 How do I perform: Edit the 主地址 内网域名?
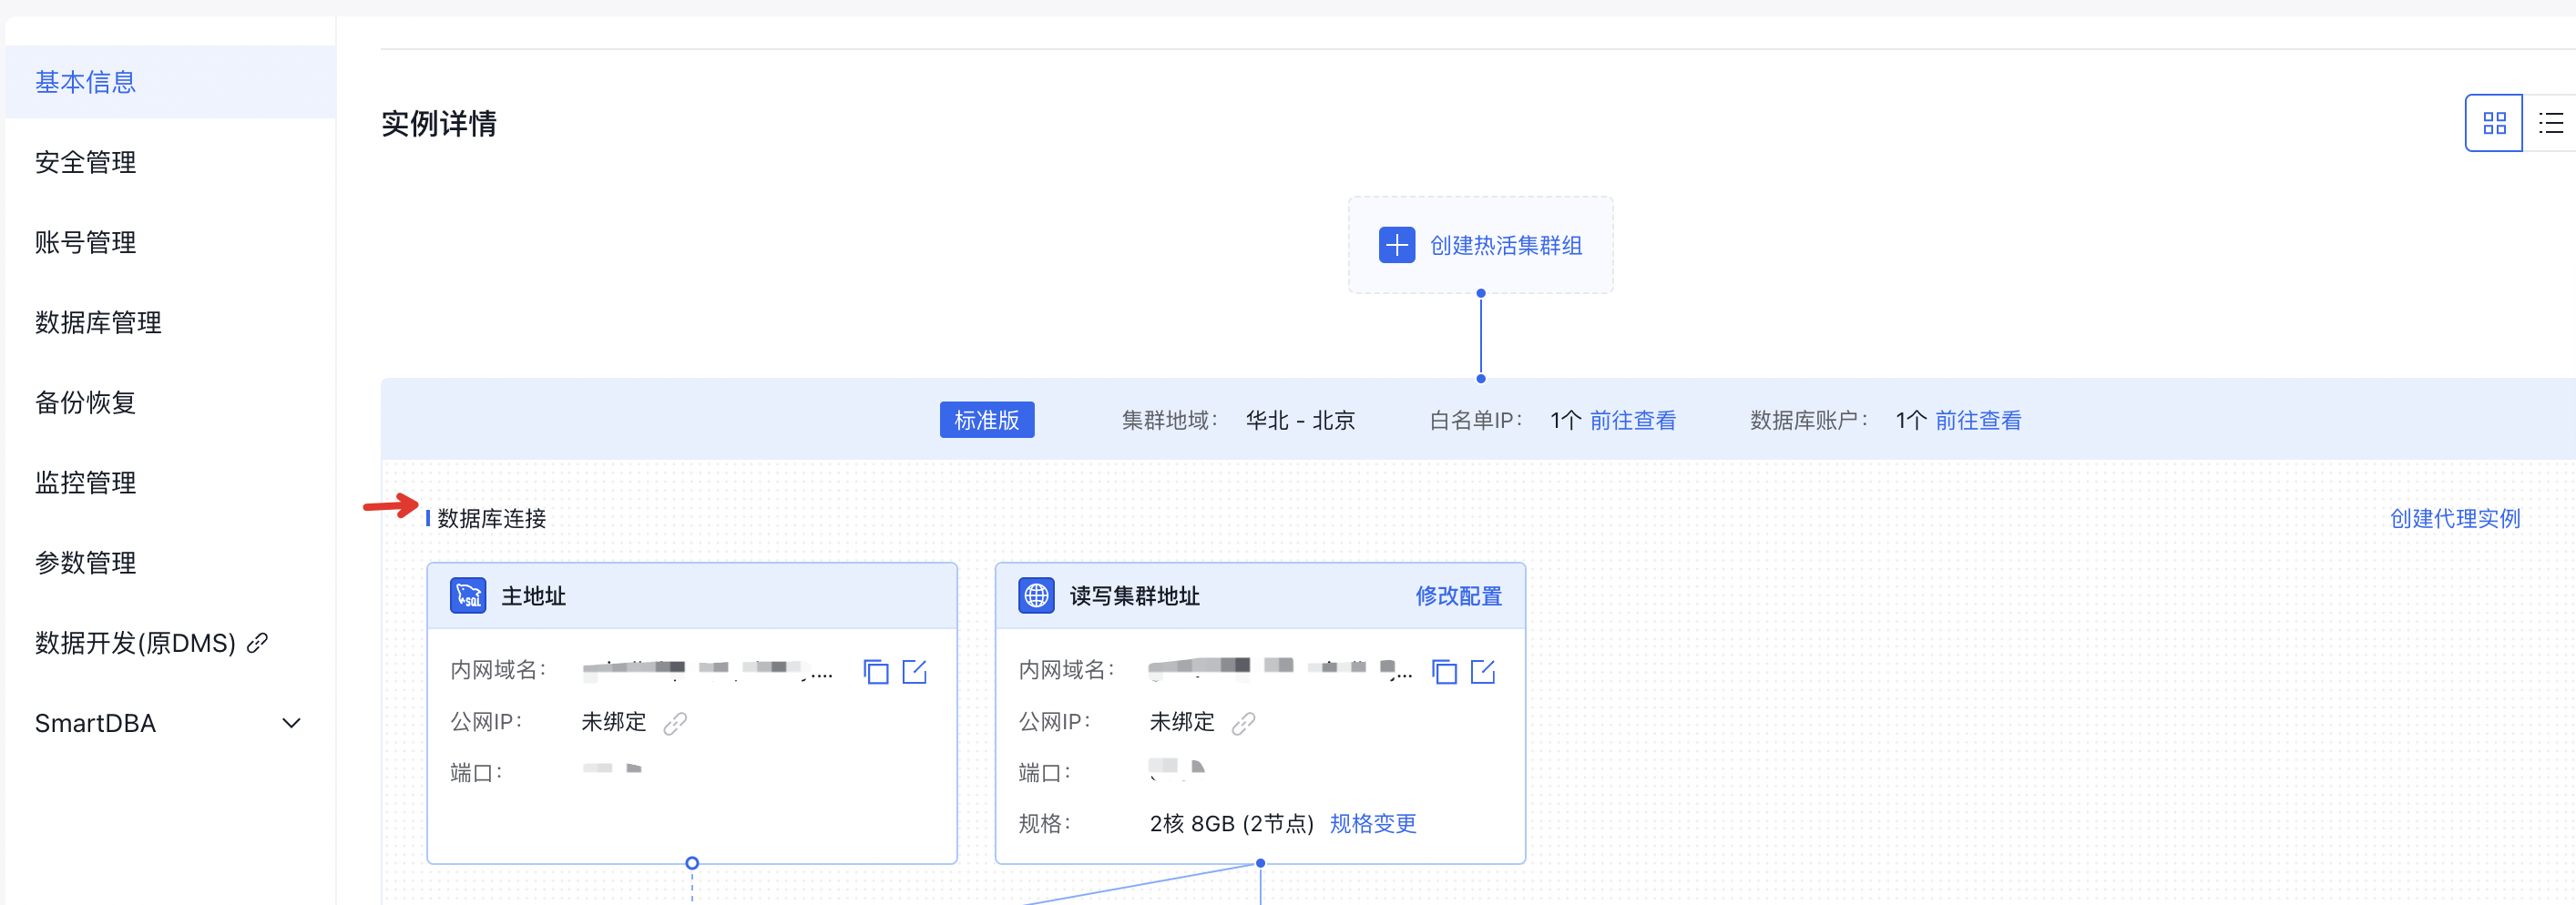[915, 671]
